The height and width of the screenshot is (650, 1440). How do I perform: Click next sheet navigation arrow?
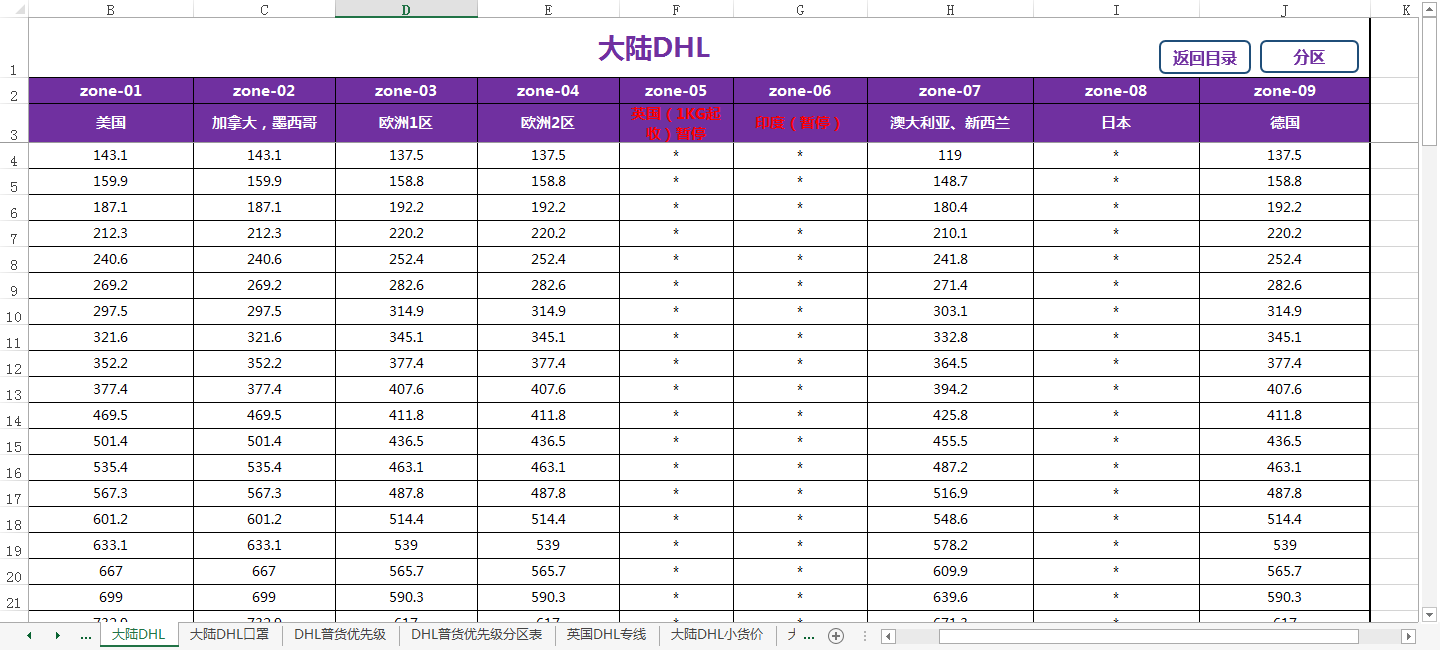[x=57, y=636]
